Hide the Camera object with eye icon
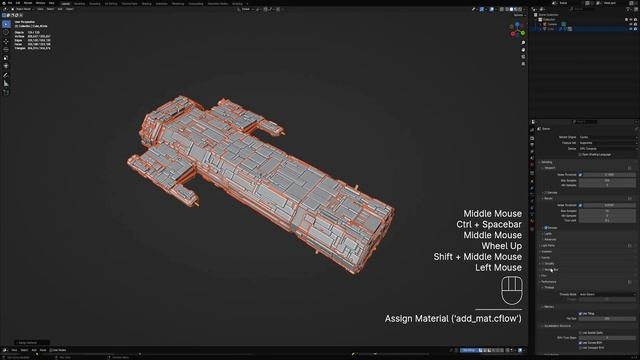The height and width of the screenshot is (360, 640). pyautogui.click(x=631, y=24)
